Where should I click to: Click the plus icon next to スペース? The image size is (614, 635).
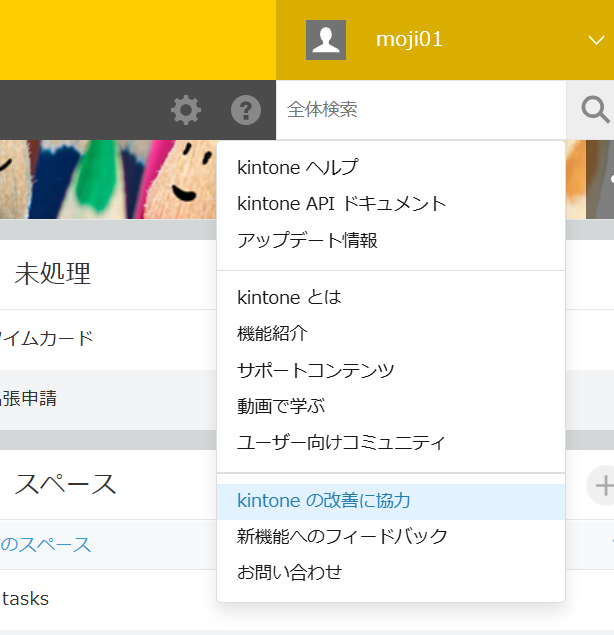[x=603, y=485]
